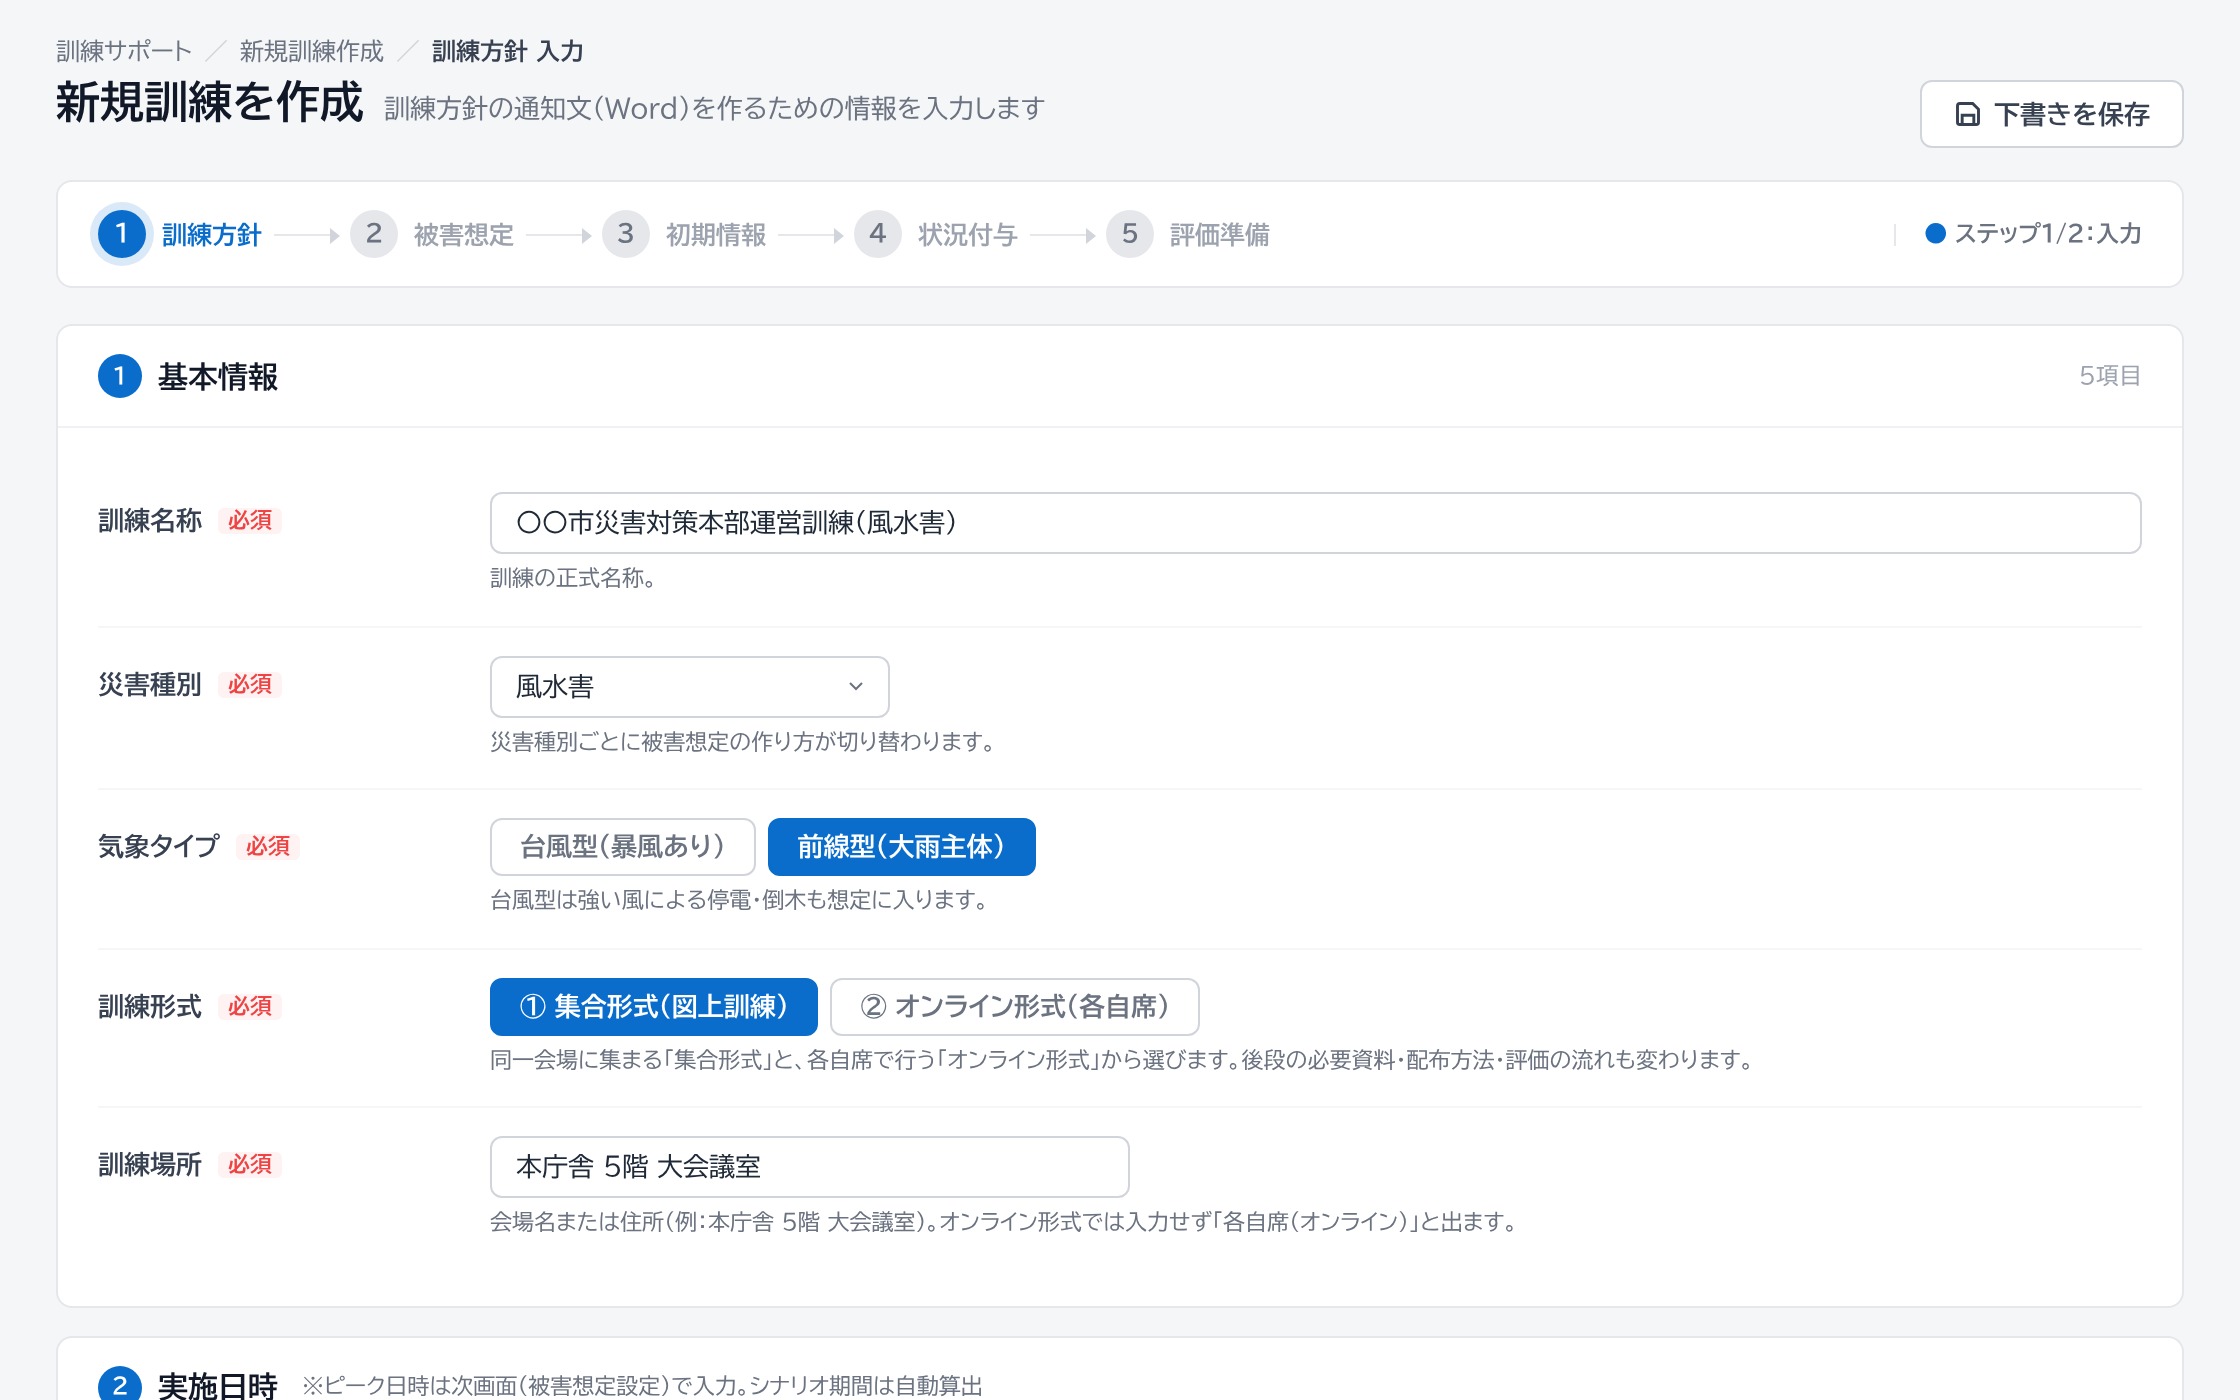Go to 評価準備 step label
This screenshot has height=1400, width=2240.
(1219, 235)
